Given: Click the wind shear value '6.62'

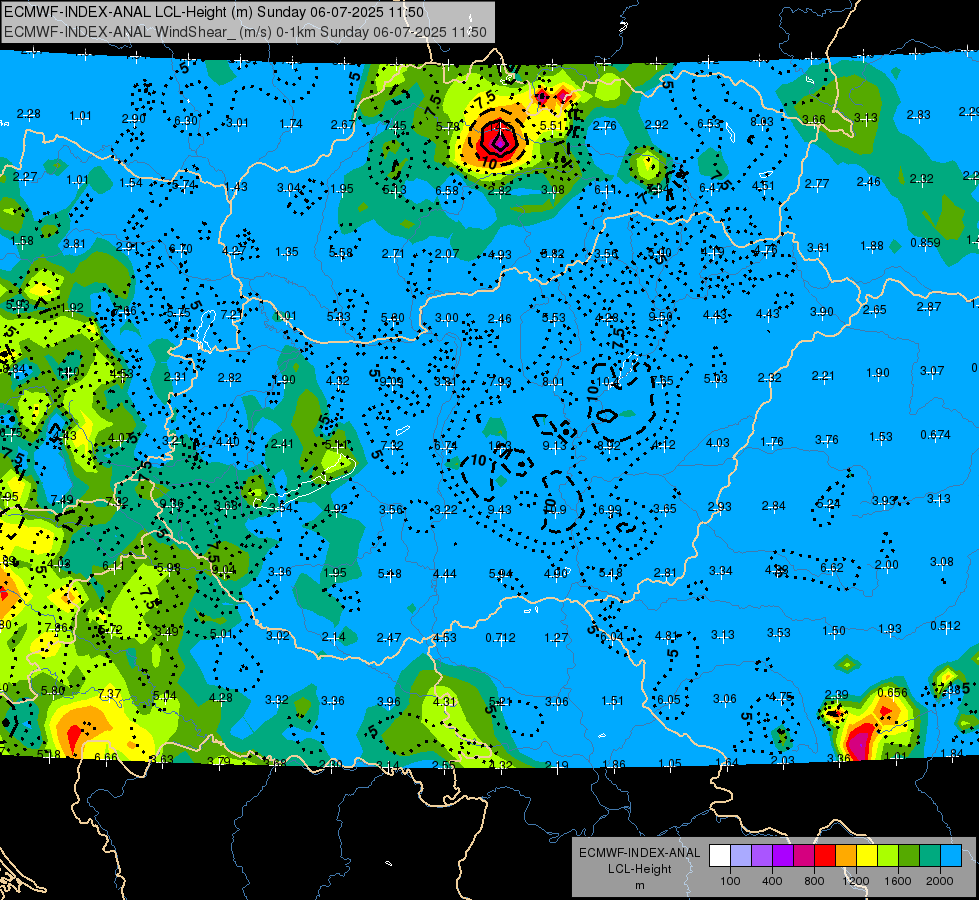Looking at the screenshot, I should pyautogui.click(x=832, y=567).
